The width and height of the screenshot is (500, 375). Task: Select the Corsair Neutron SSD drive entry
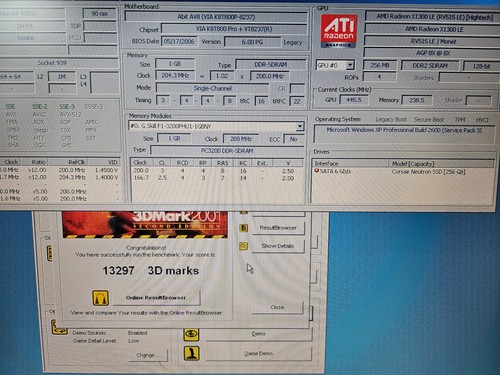pos(428,172)
